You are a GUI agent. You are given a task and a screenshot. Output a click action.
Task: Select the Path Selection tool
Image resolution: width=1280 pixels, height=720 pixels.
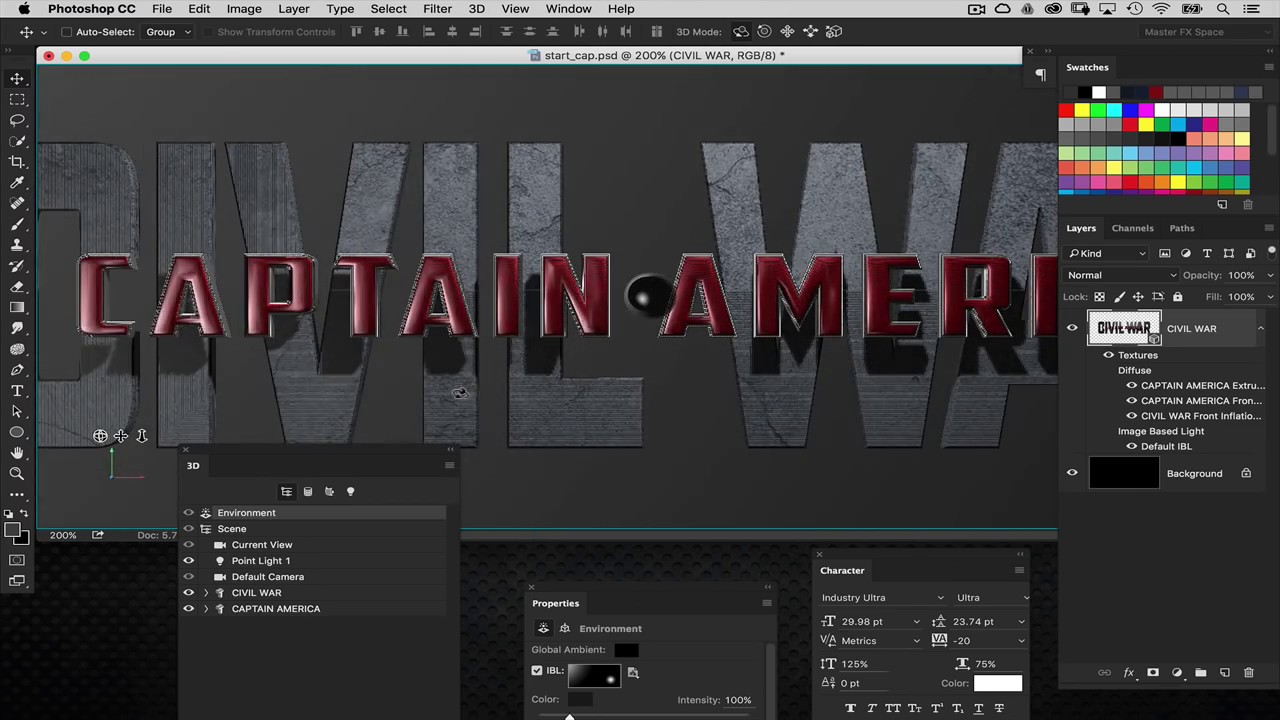pyautogui.click(x=17, y=411)
